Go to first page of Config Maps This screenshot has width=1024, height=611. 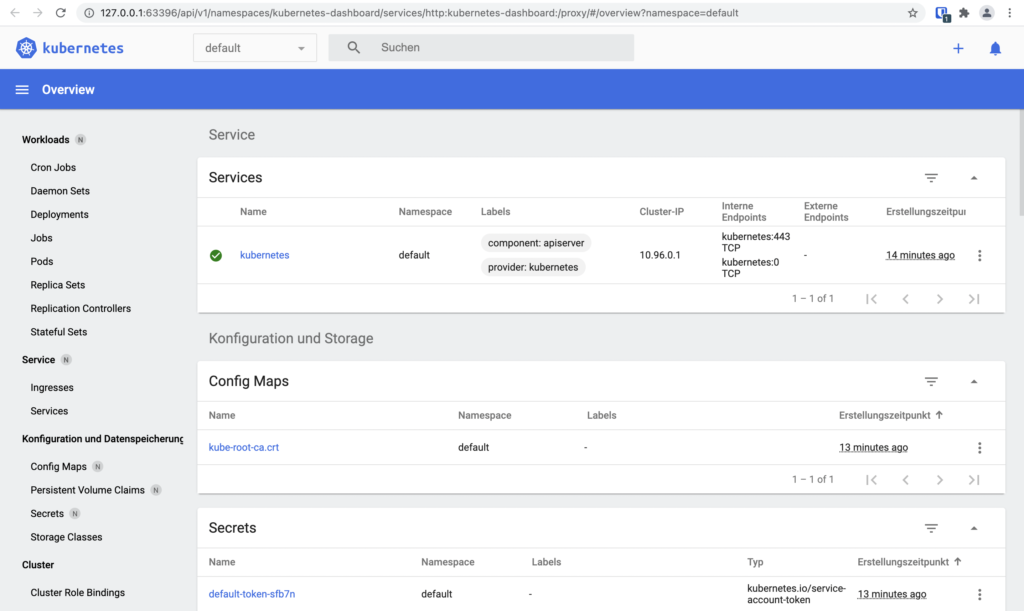click(871, 480)
